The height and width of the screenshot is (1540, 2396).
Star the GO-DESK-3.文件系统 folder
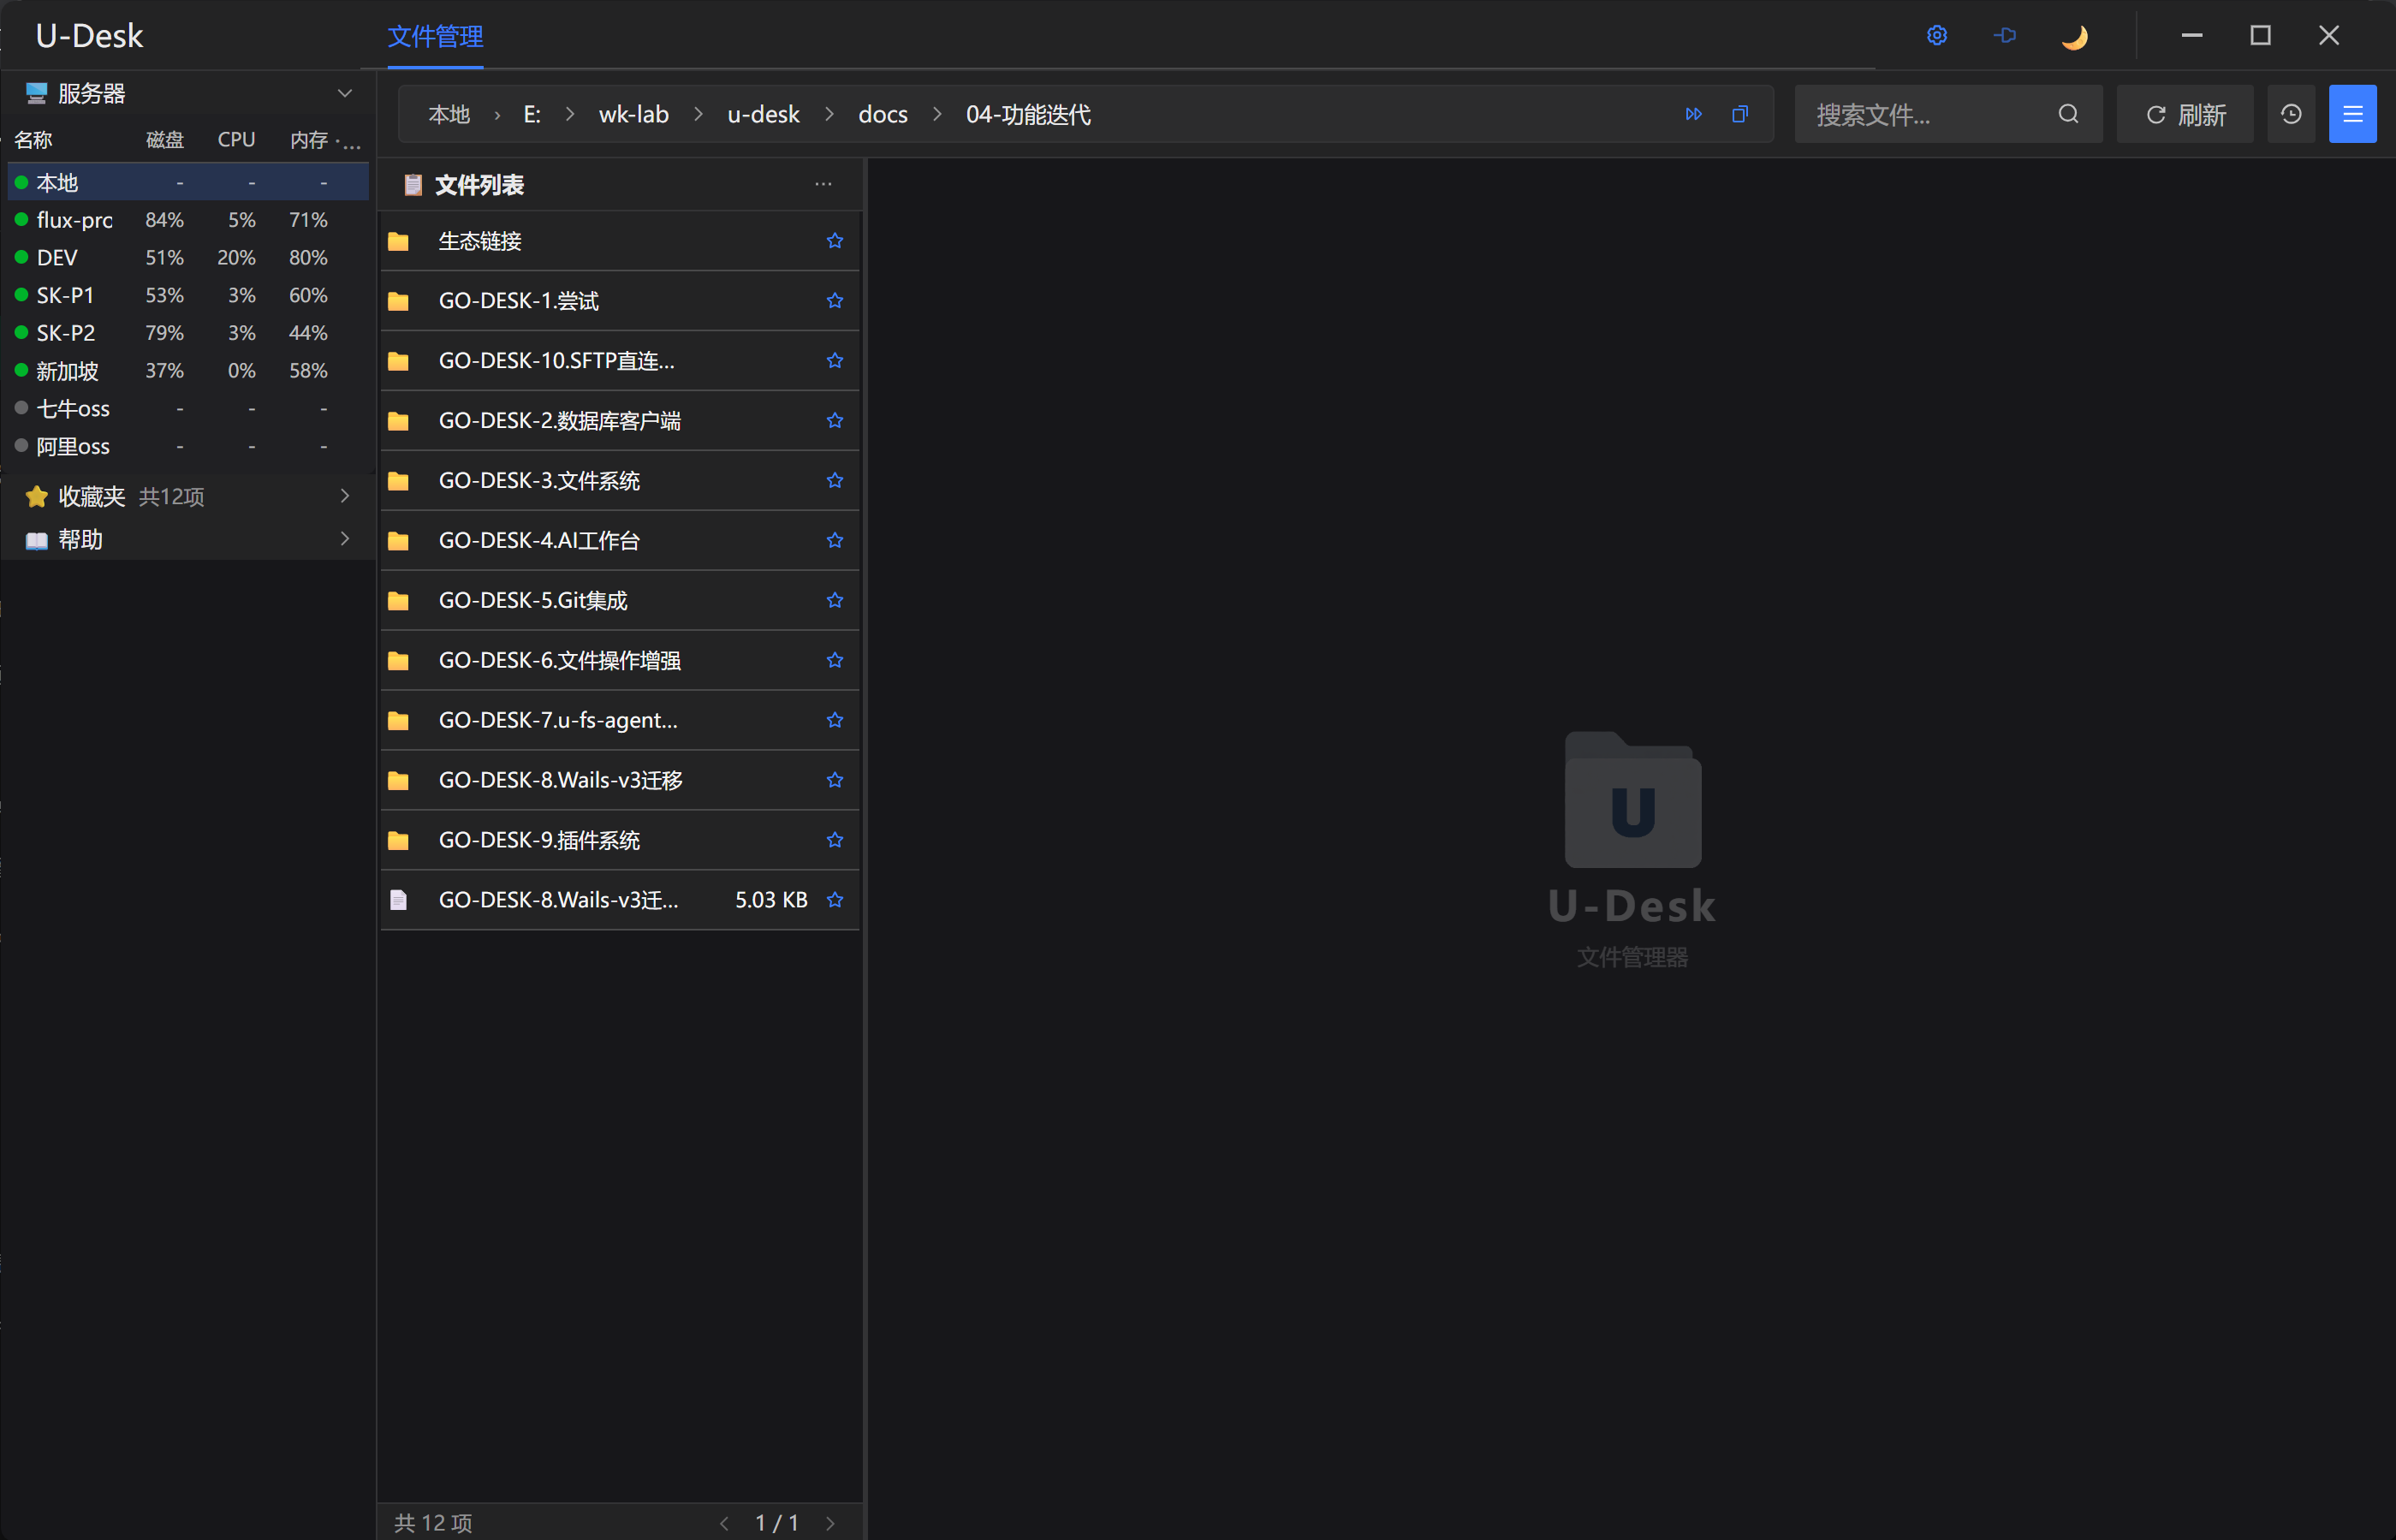point(835,481)
